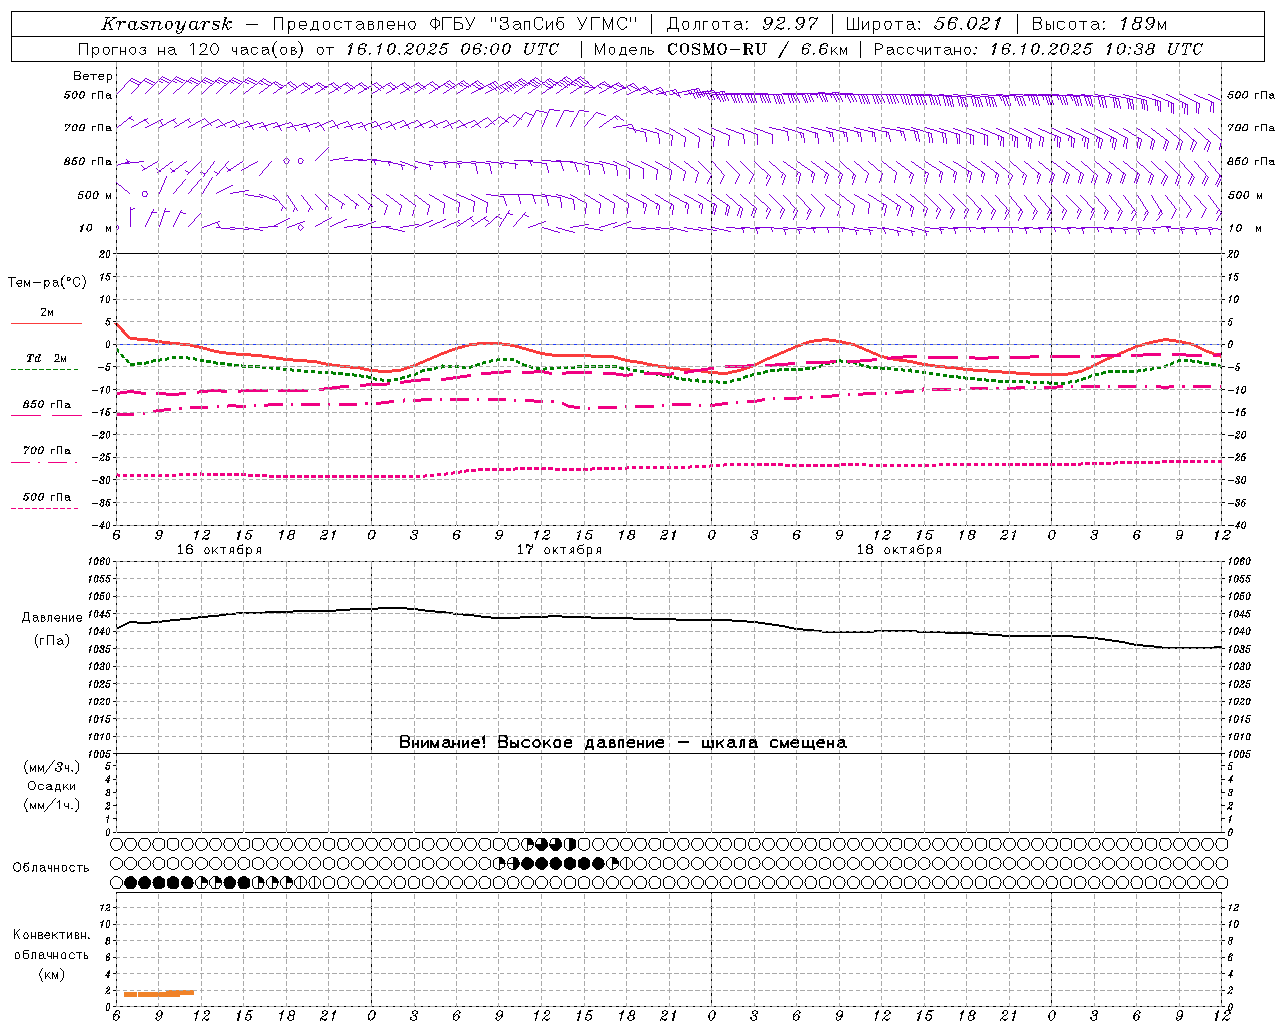Screen dimensions: 1280x1024
Task: Click warning "Внимание! Высокое давление — шкала смещена"
Action: point(622,743)
